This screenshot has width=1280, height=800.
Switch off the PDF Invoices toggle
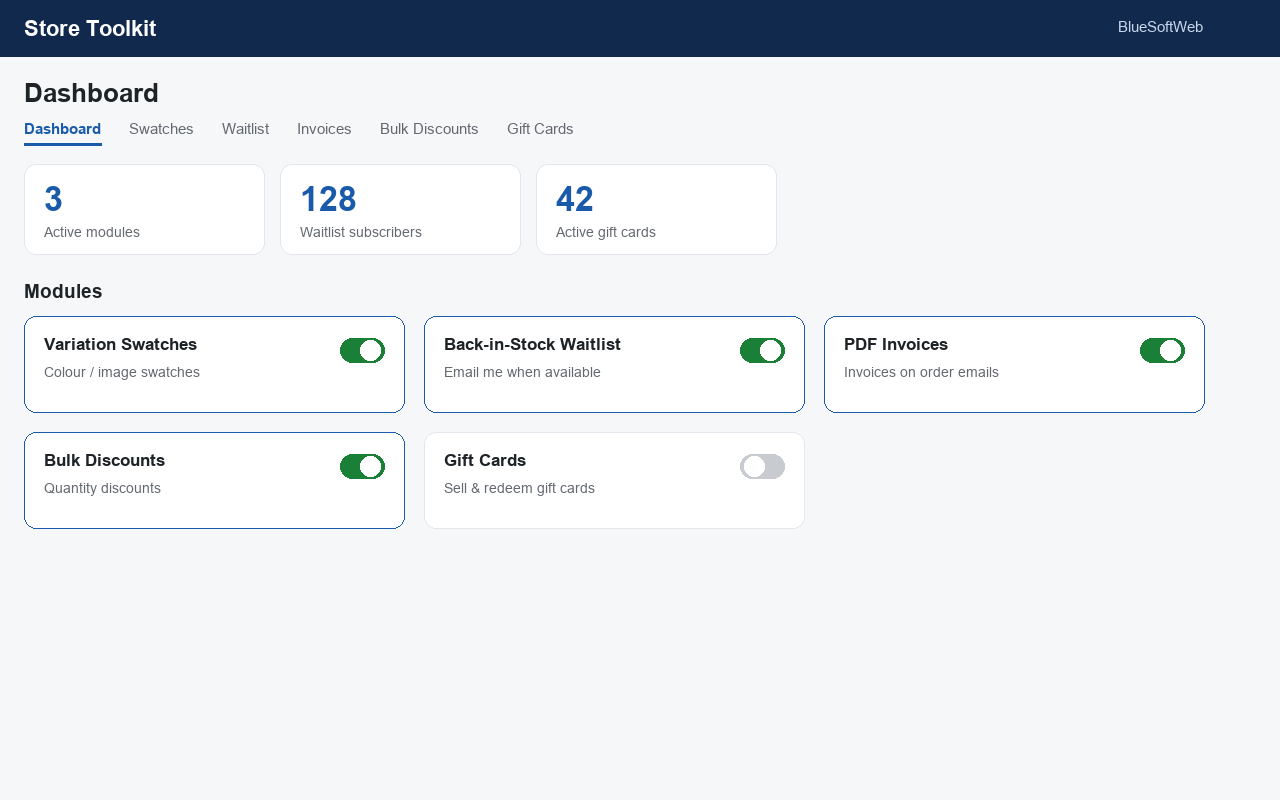(1162, 350)
